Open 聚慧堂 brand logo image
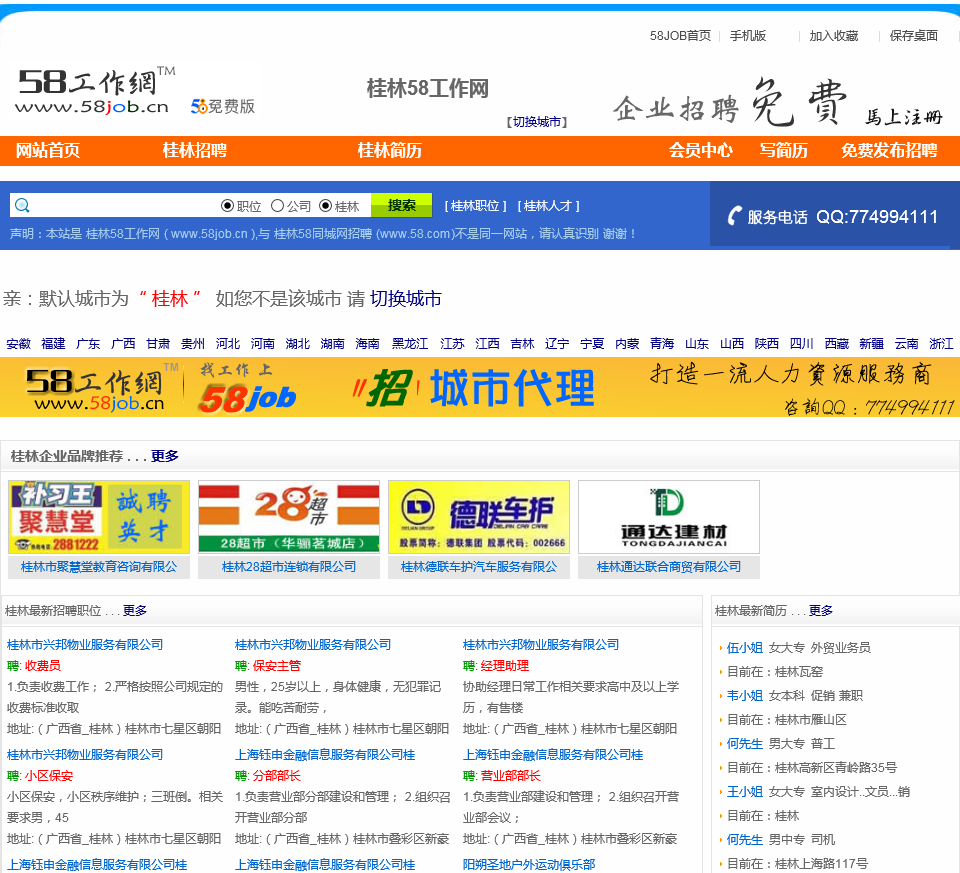960x873 pixels. coord(99,517)
